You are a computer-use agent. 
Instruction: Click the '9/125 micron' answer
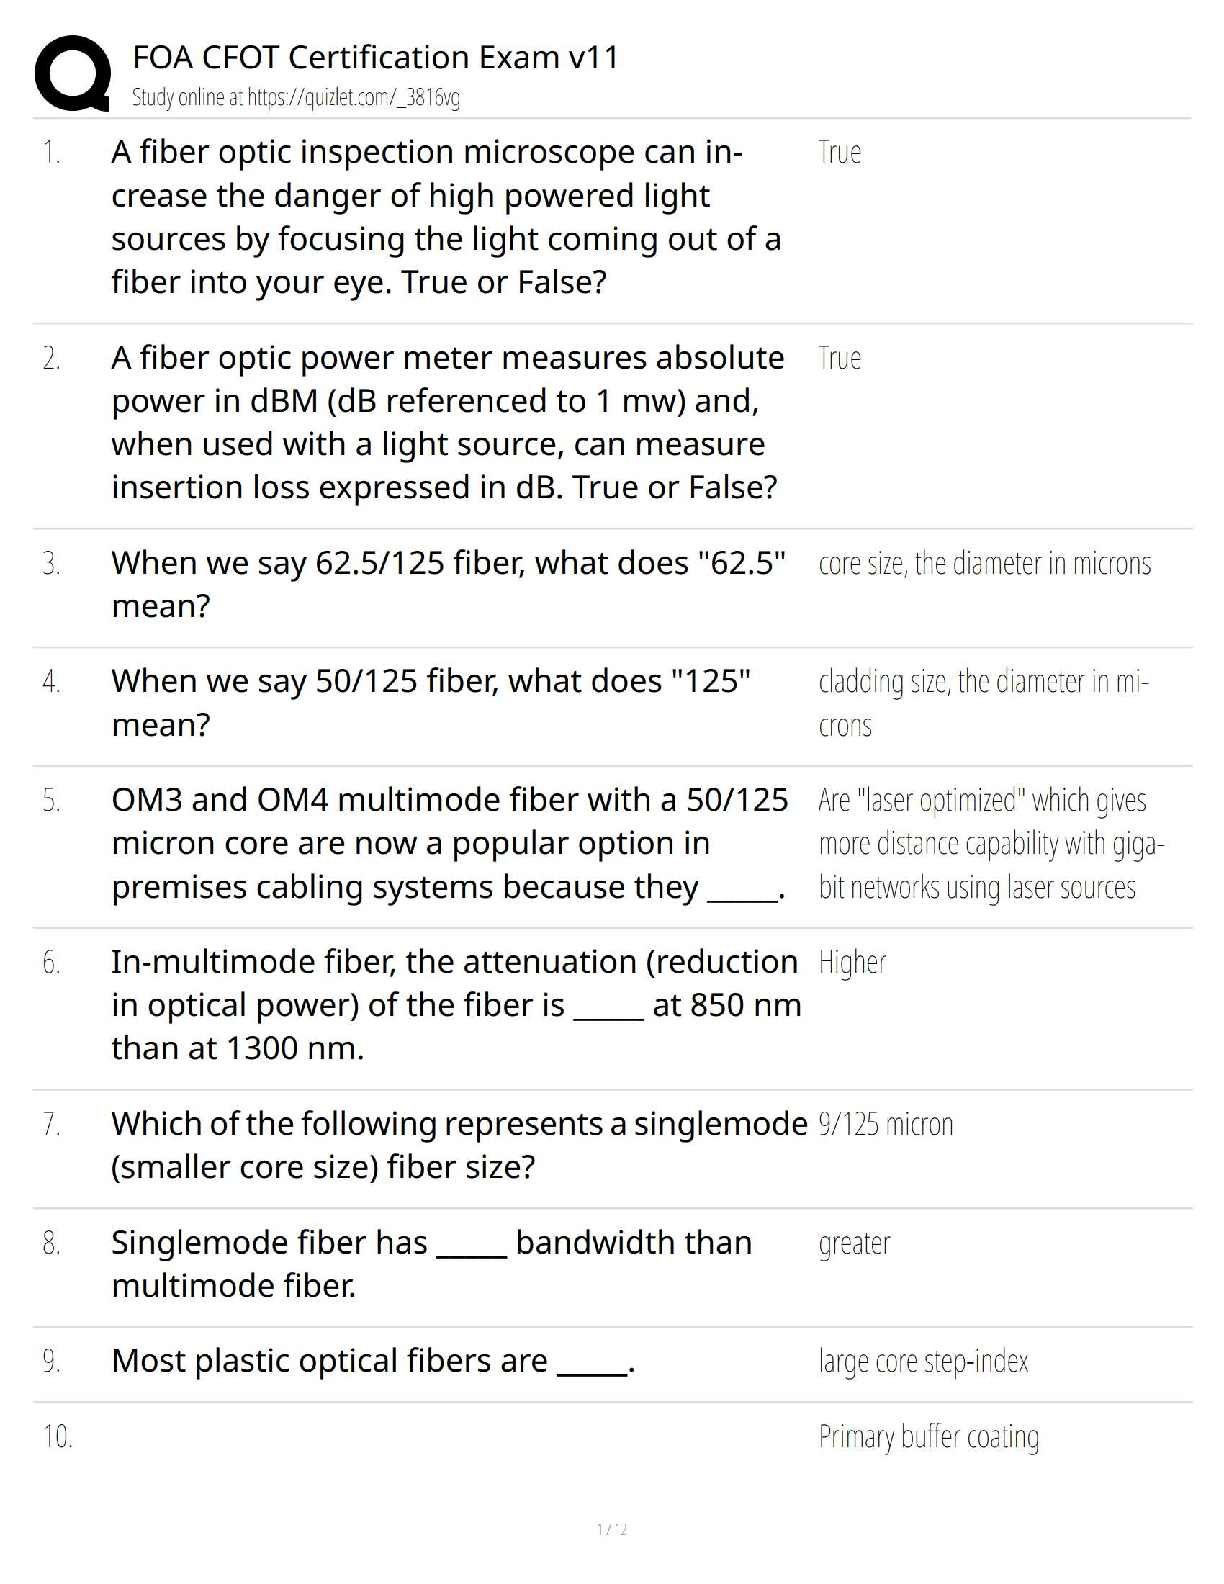[885, 1125]
